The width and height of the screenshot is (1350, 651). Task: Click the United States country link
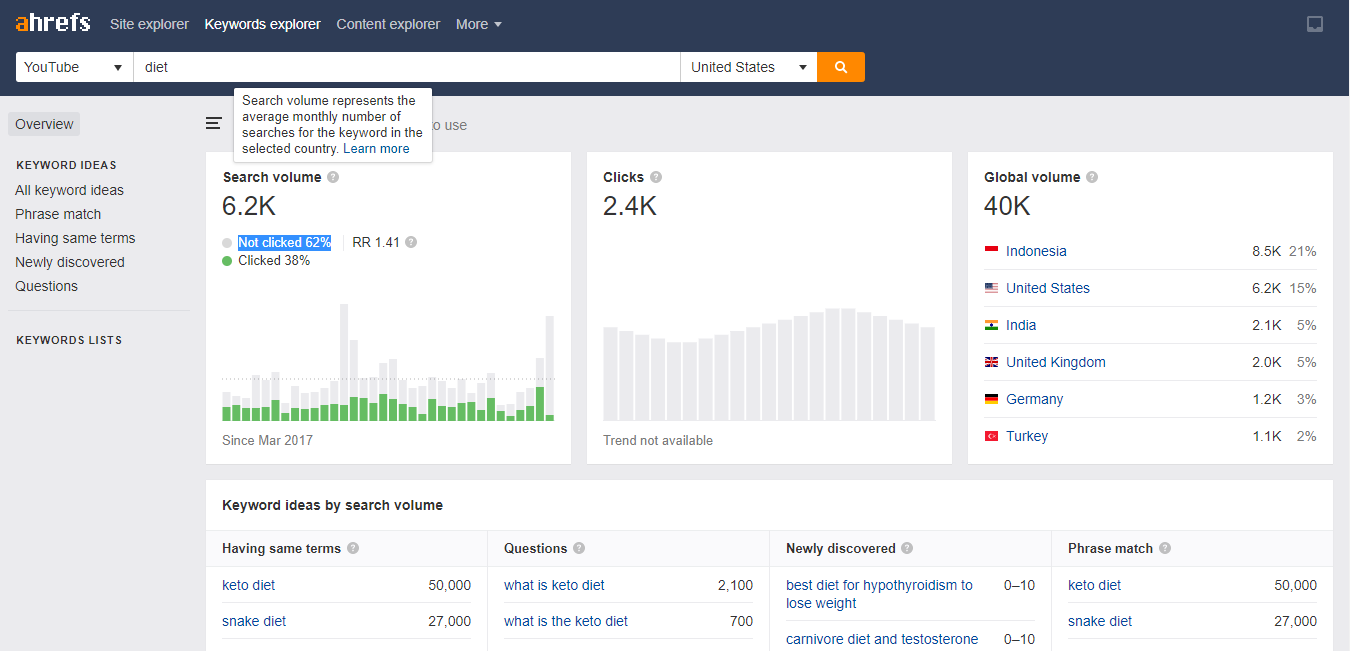pyautogui.click(x=1048, y=288)
